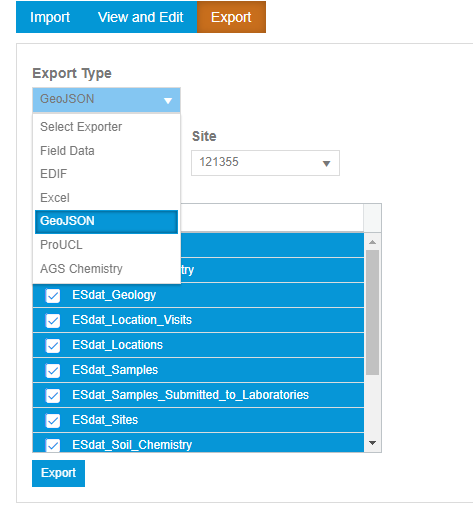Collapse the Export Type GeoJSON dropdown

[x=106, y=100]
